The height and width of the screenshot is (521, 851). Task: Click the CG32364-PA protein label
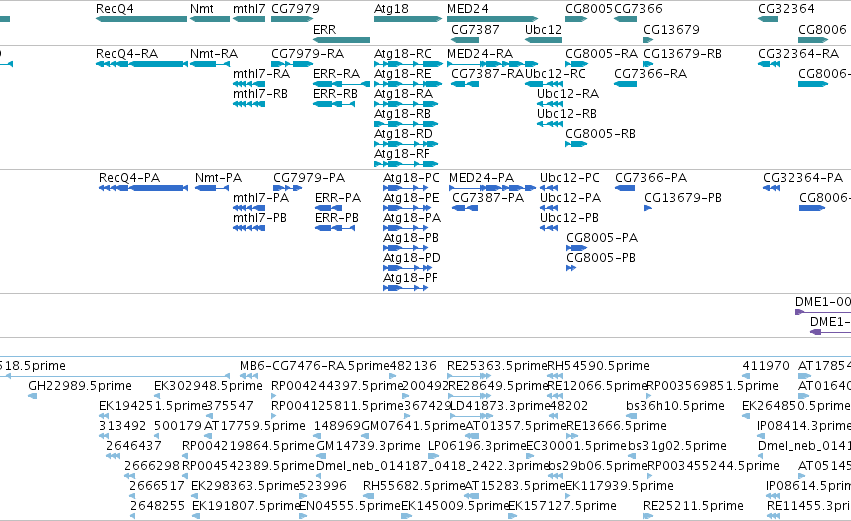(803, 178)
